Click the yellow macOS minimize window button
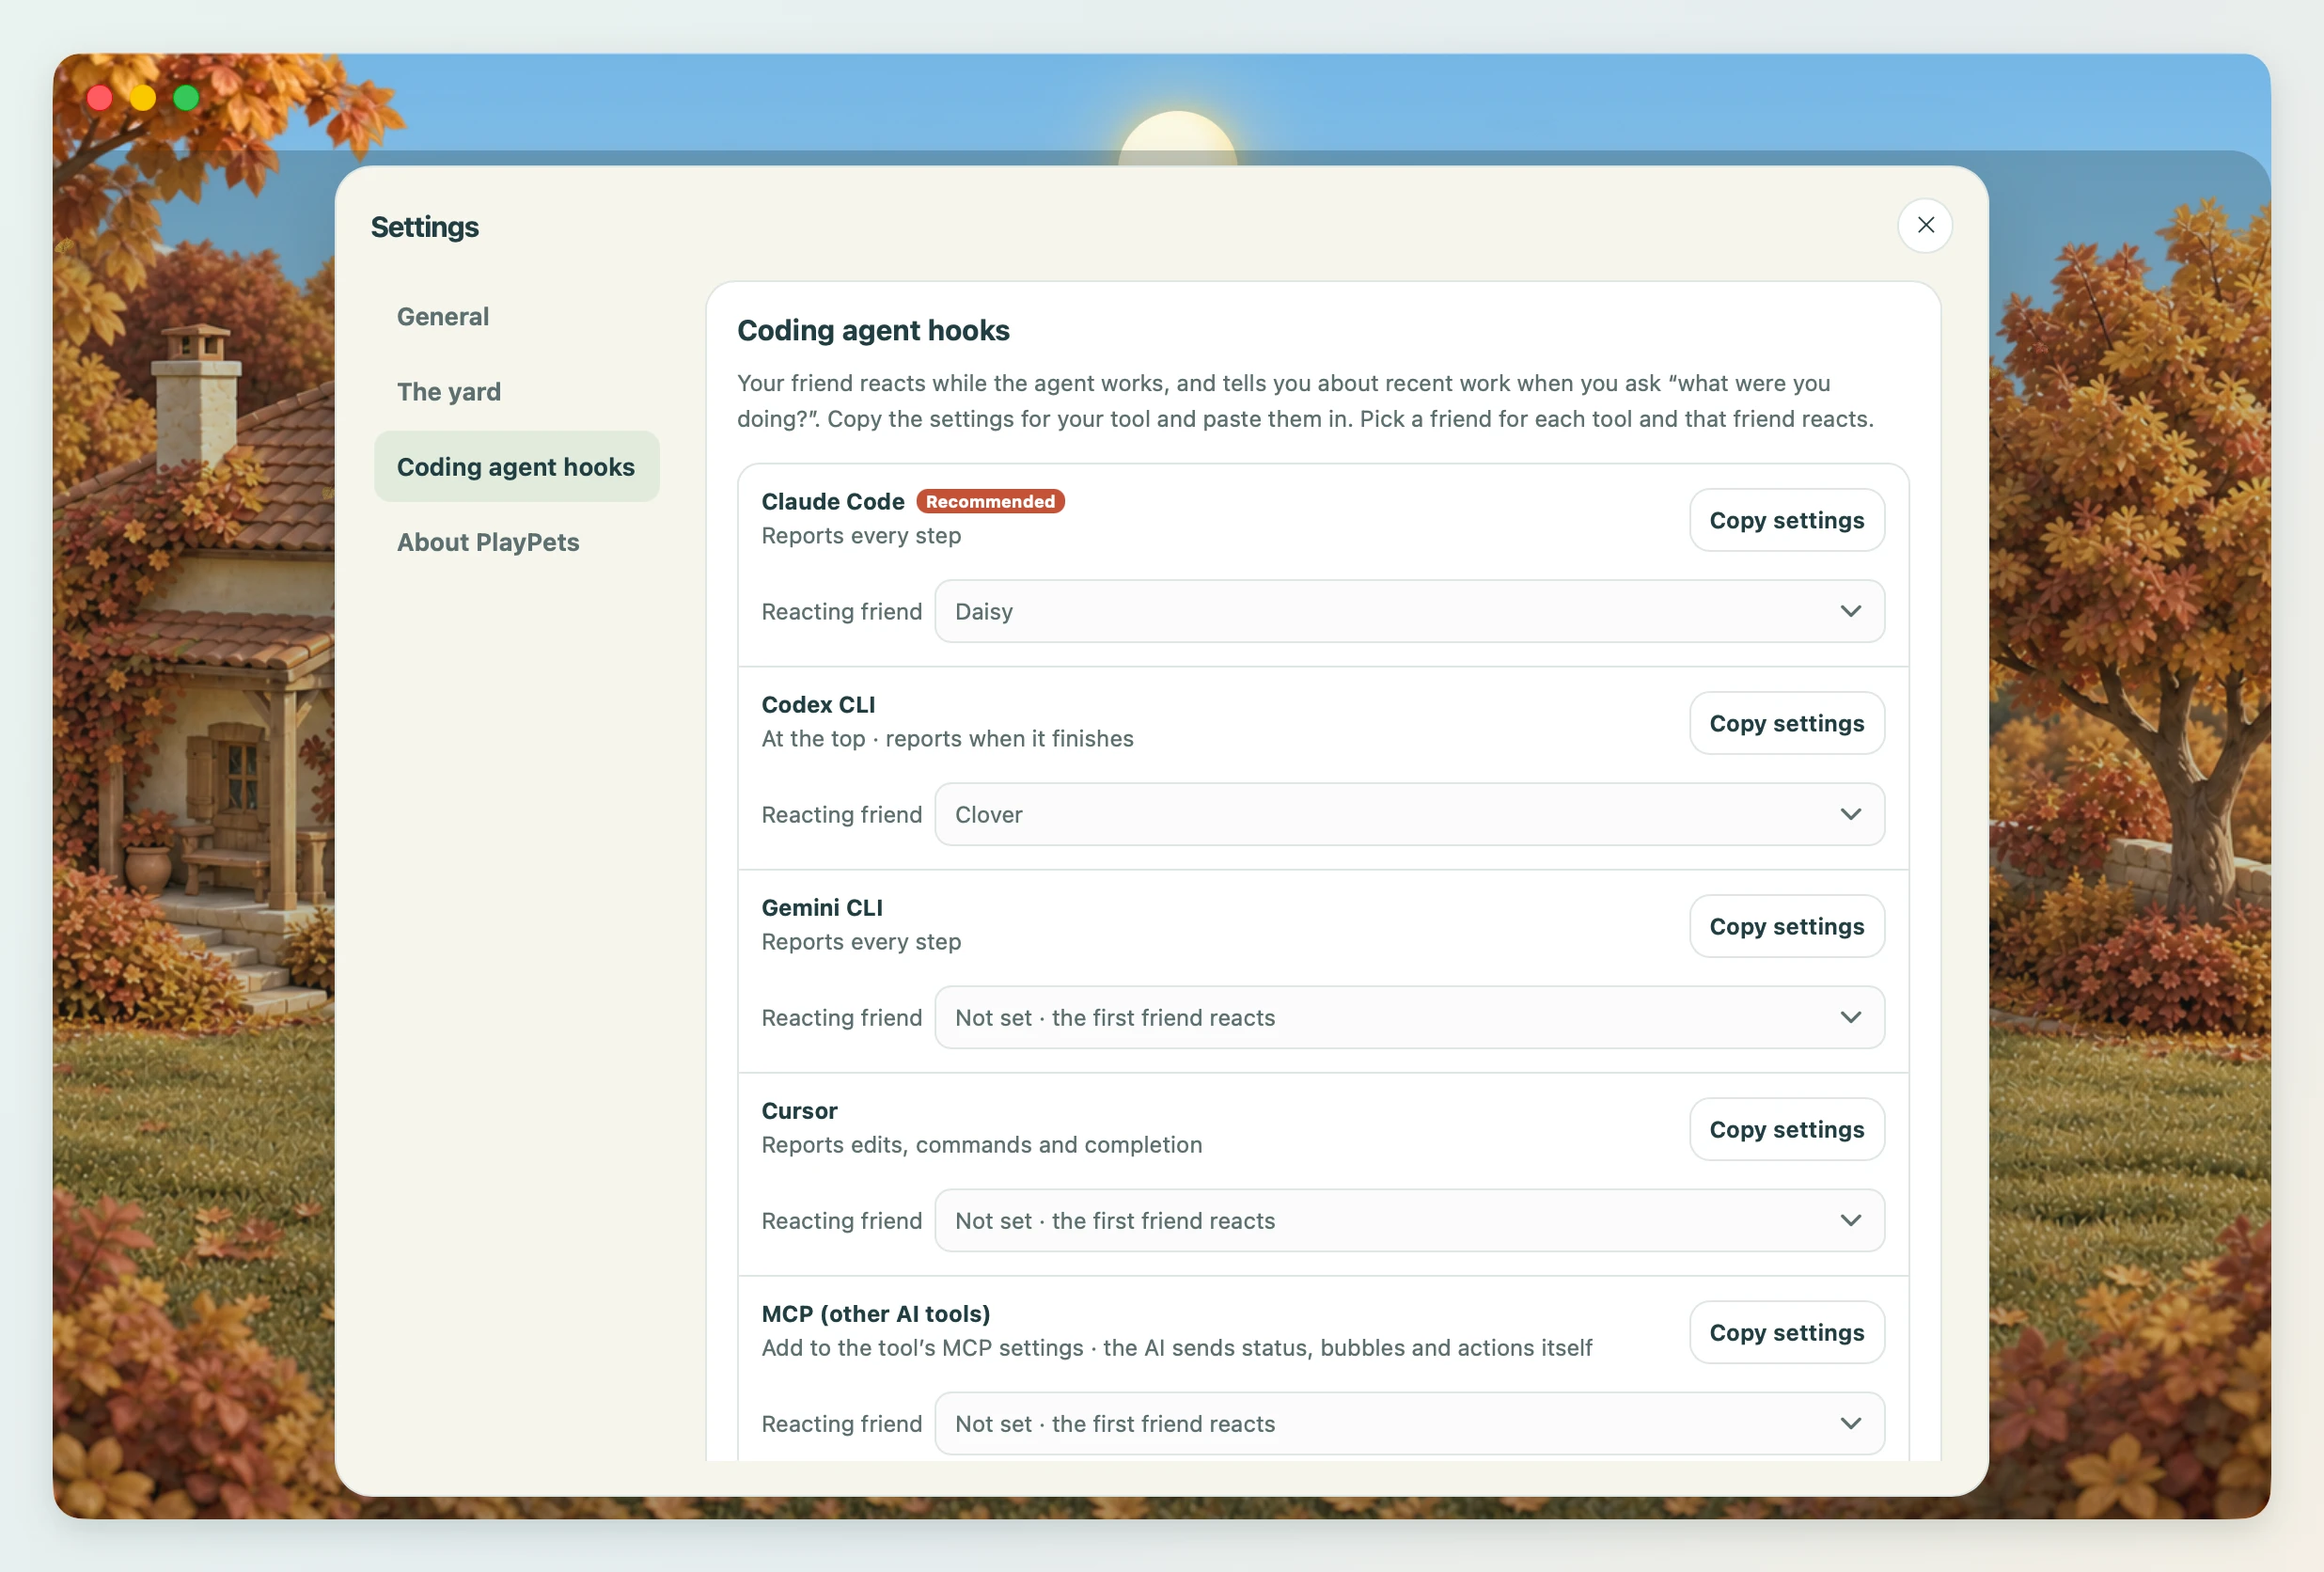The height and width of the screenshot is (1572, 2324). [x=143, y=97]
